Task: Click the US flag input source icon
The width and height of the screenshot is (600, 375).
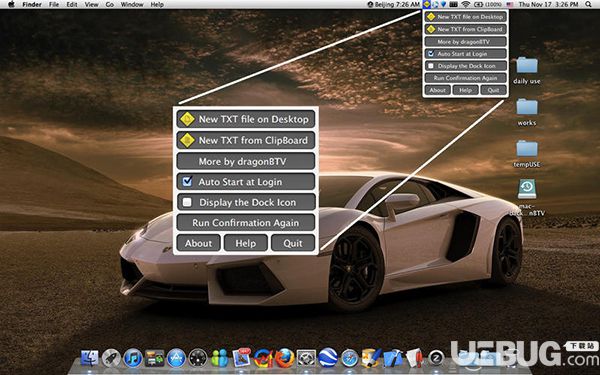Action: (510, 5)
